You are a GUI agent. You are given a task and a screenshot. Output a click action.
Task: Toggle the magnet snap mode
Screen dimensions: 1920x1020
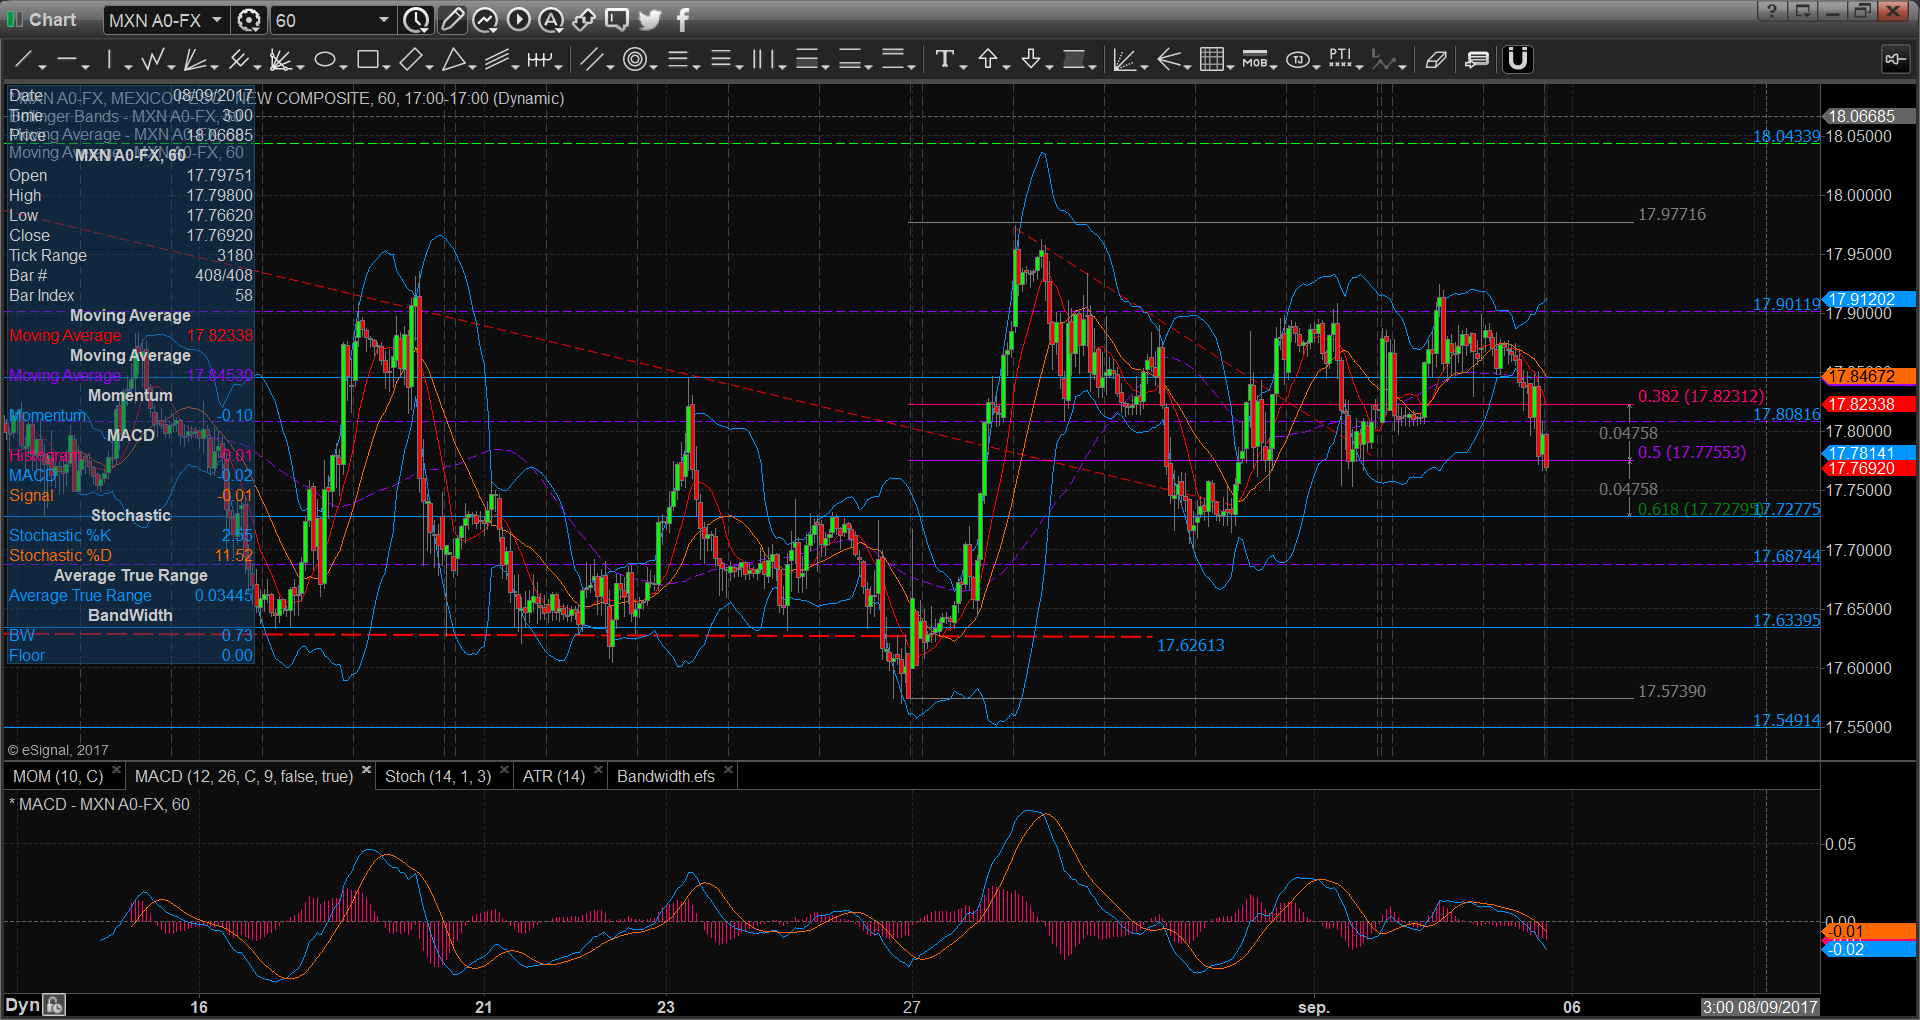point(1518,60)
